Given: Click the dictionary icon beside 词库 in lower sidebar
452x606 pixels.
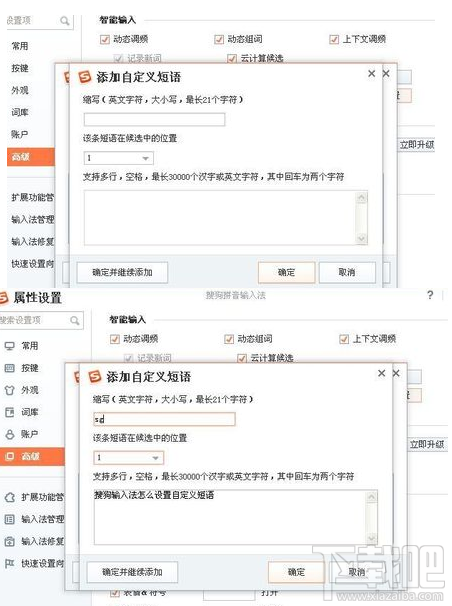Looking at the screenshot, I should point(10,412).
